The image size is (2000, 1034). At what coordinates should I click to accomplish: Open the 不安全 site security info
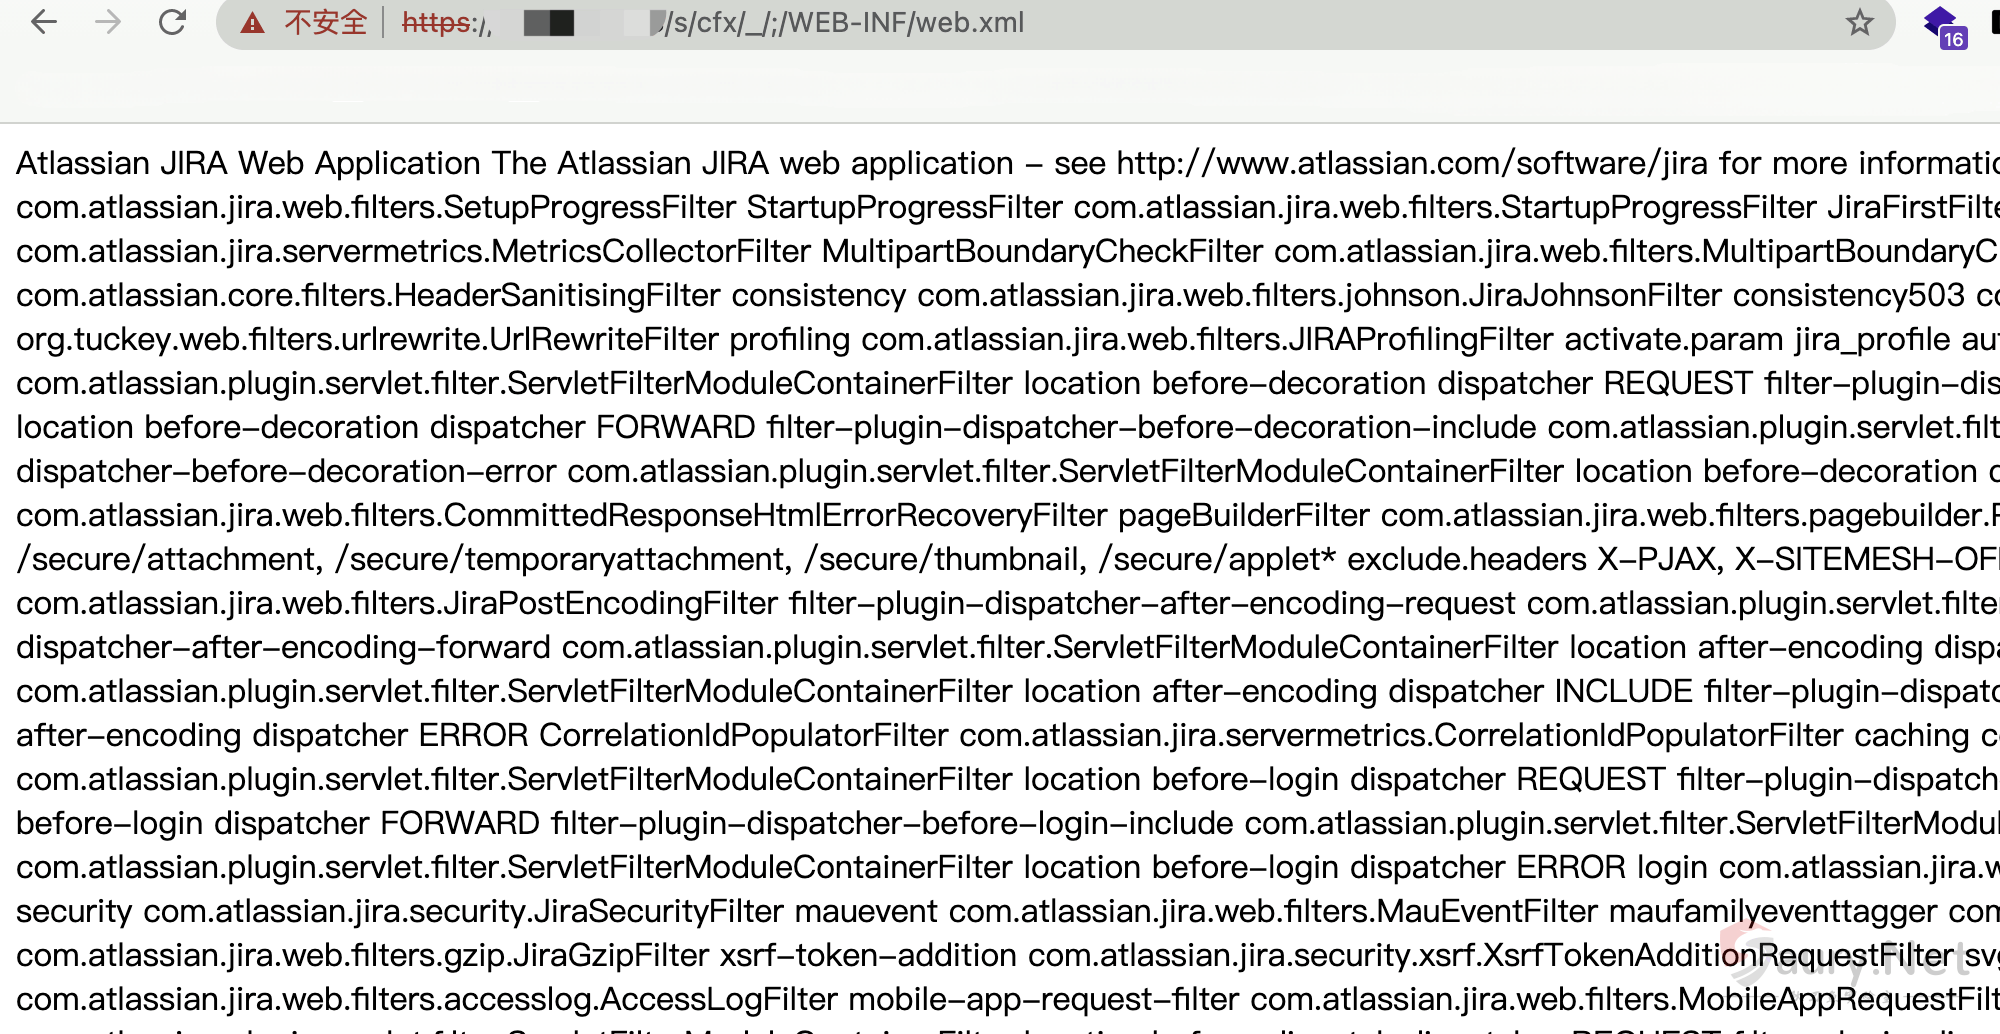point(326,23)
